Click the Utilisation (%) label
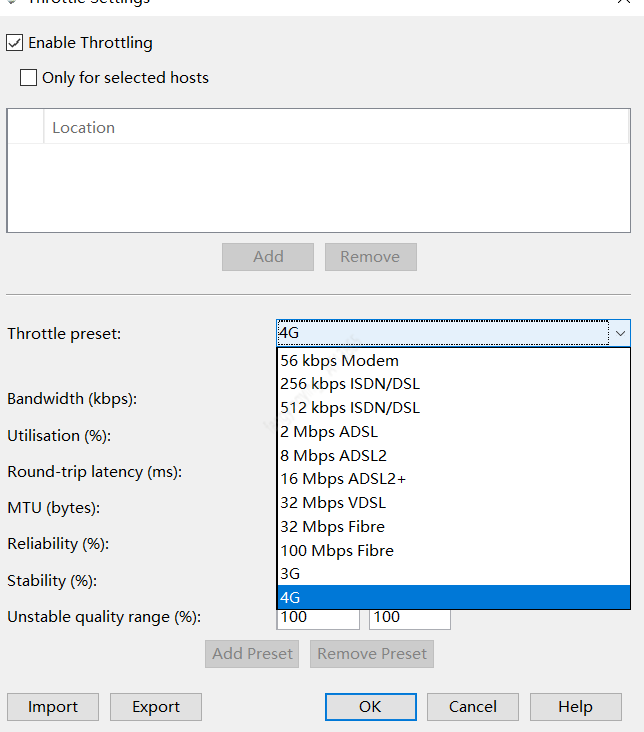644x732 pixels. pos(59,436)
